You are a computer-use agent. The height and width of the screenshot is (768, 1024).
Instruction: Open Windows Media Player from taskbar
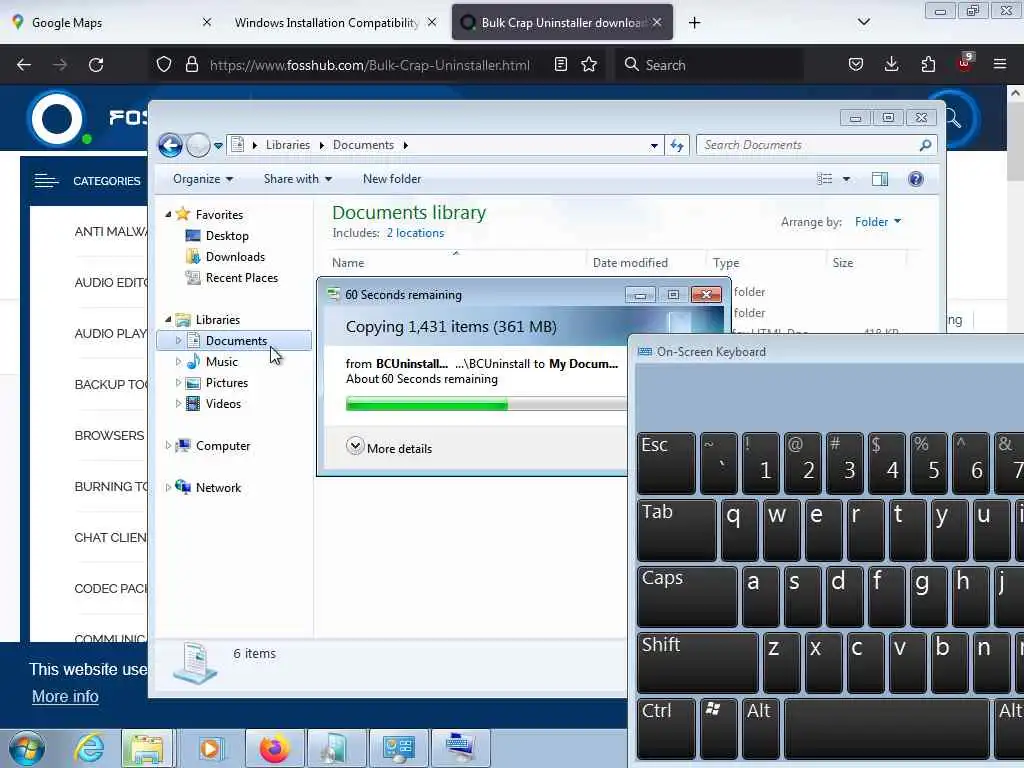210,748
